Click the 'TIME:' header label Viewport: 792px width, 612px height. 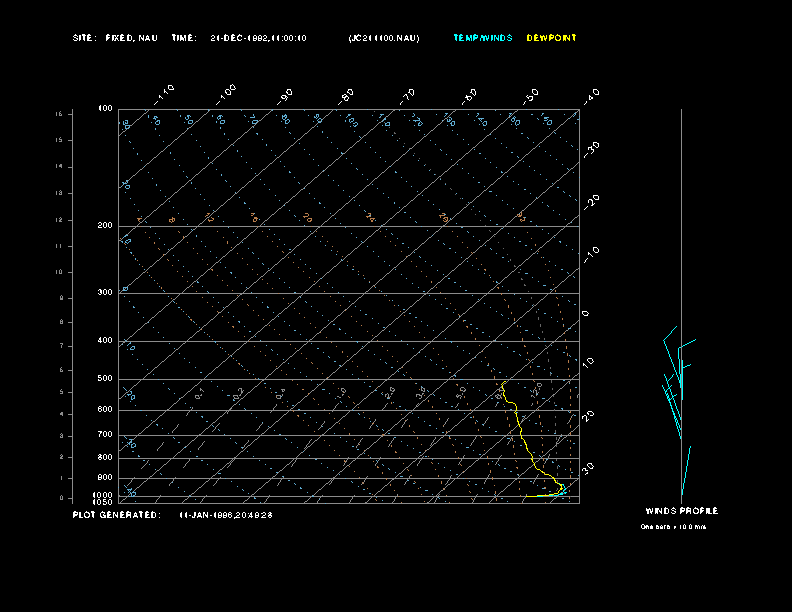point(184,38)
